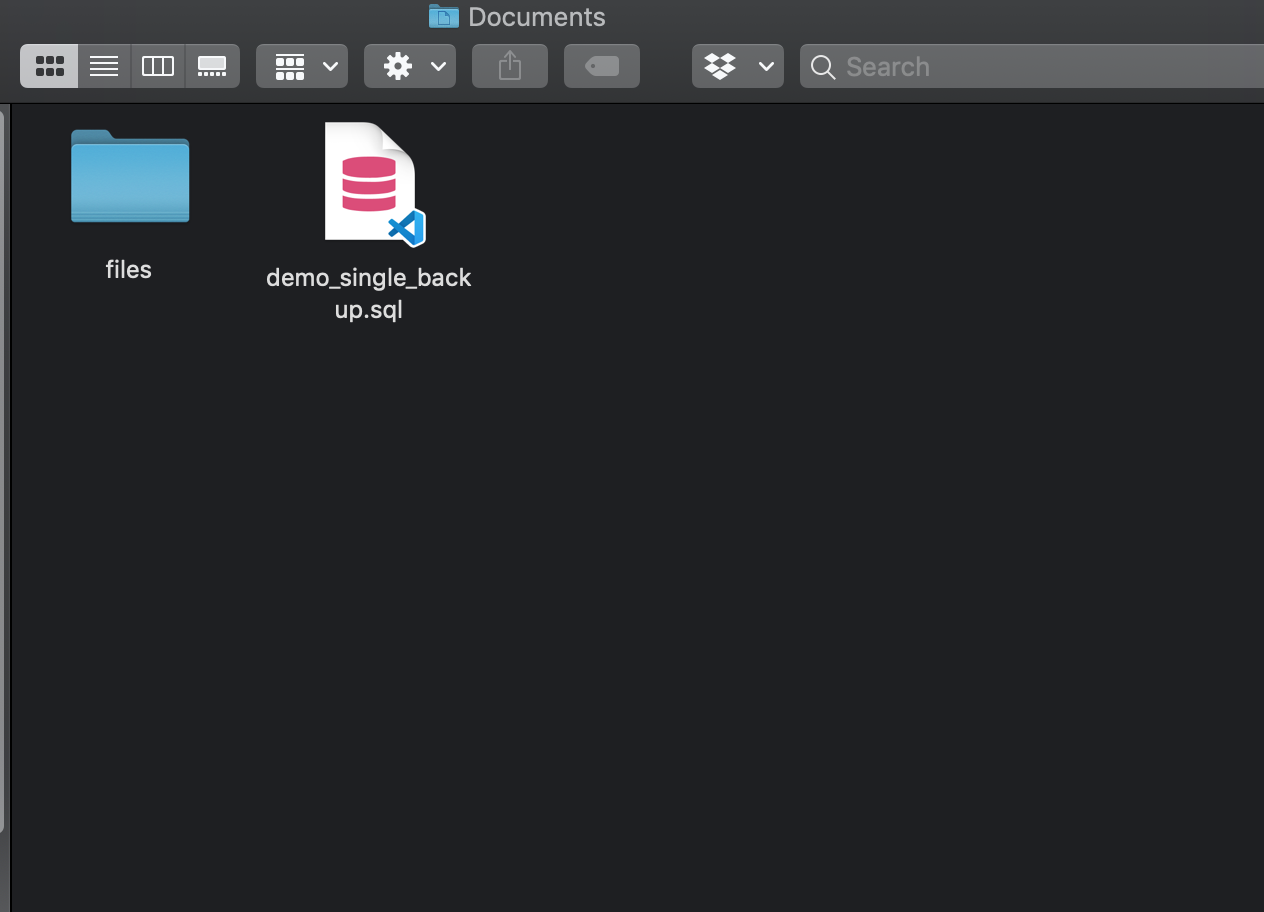Viewport: 1264px width, 912px height.
Task: Click the Edit Tags toolbar icon
Action: (x=601, y=66)
